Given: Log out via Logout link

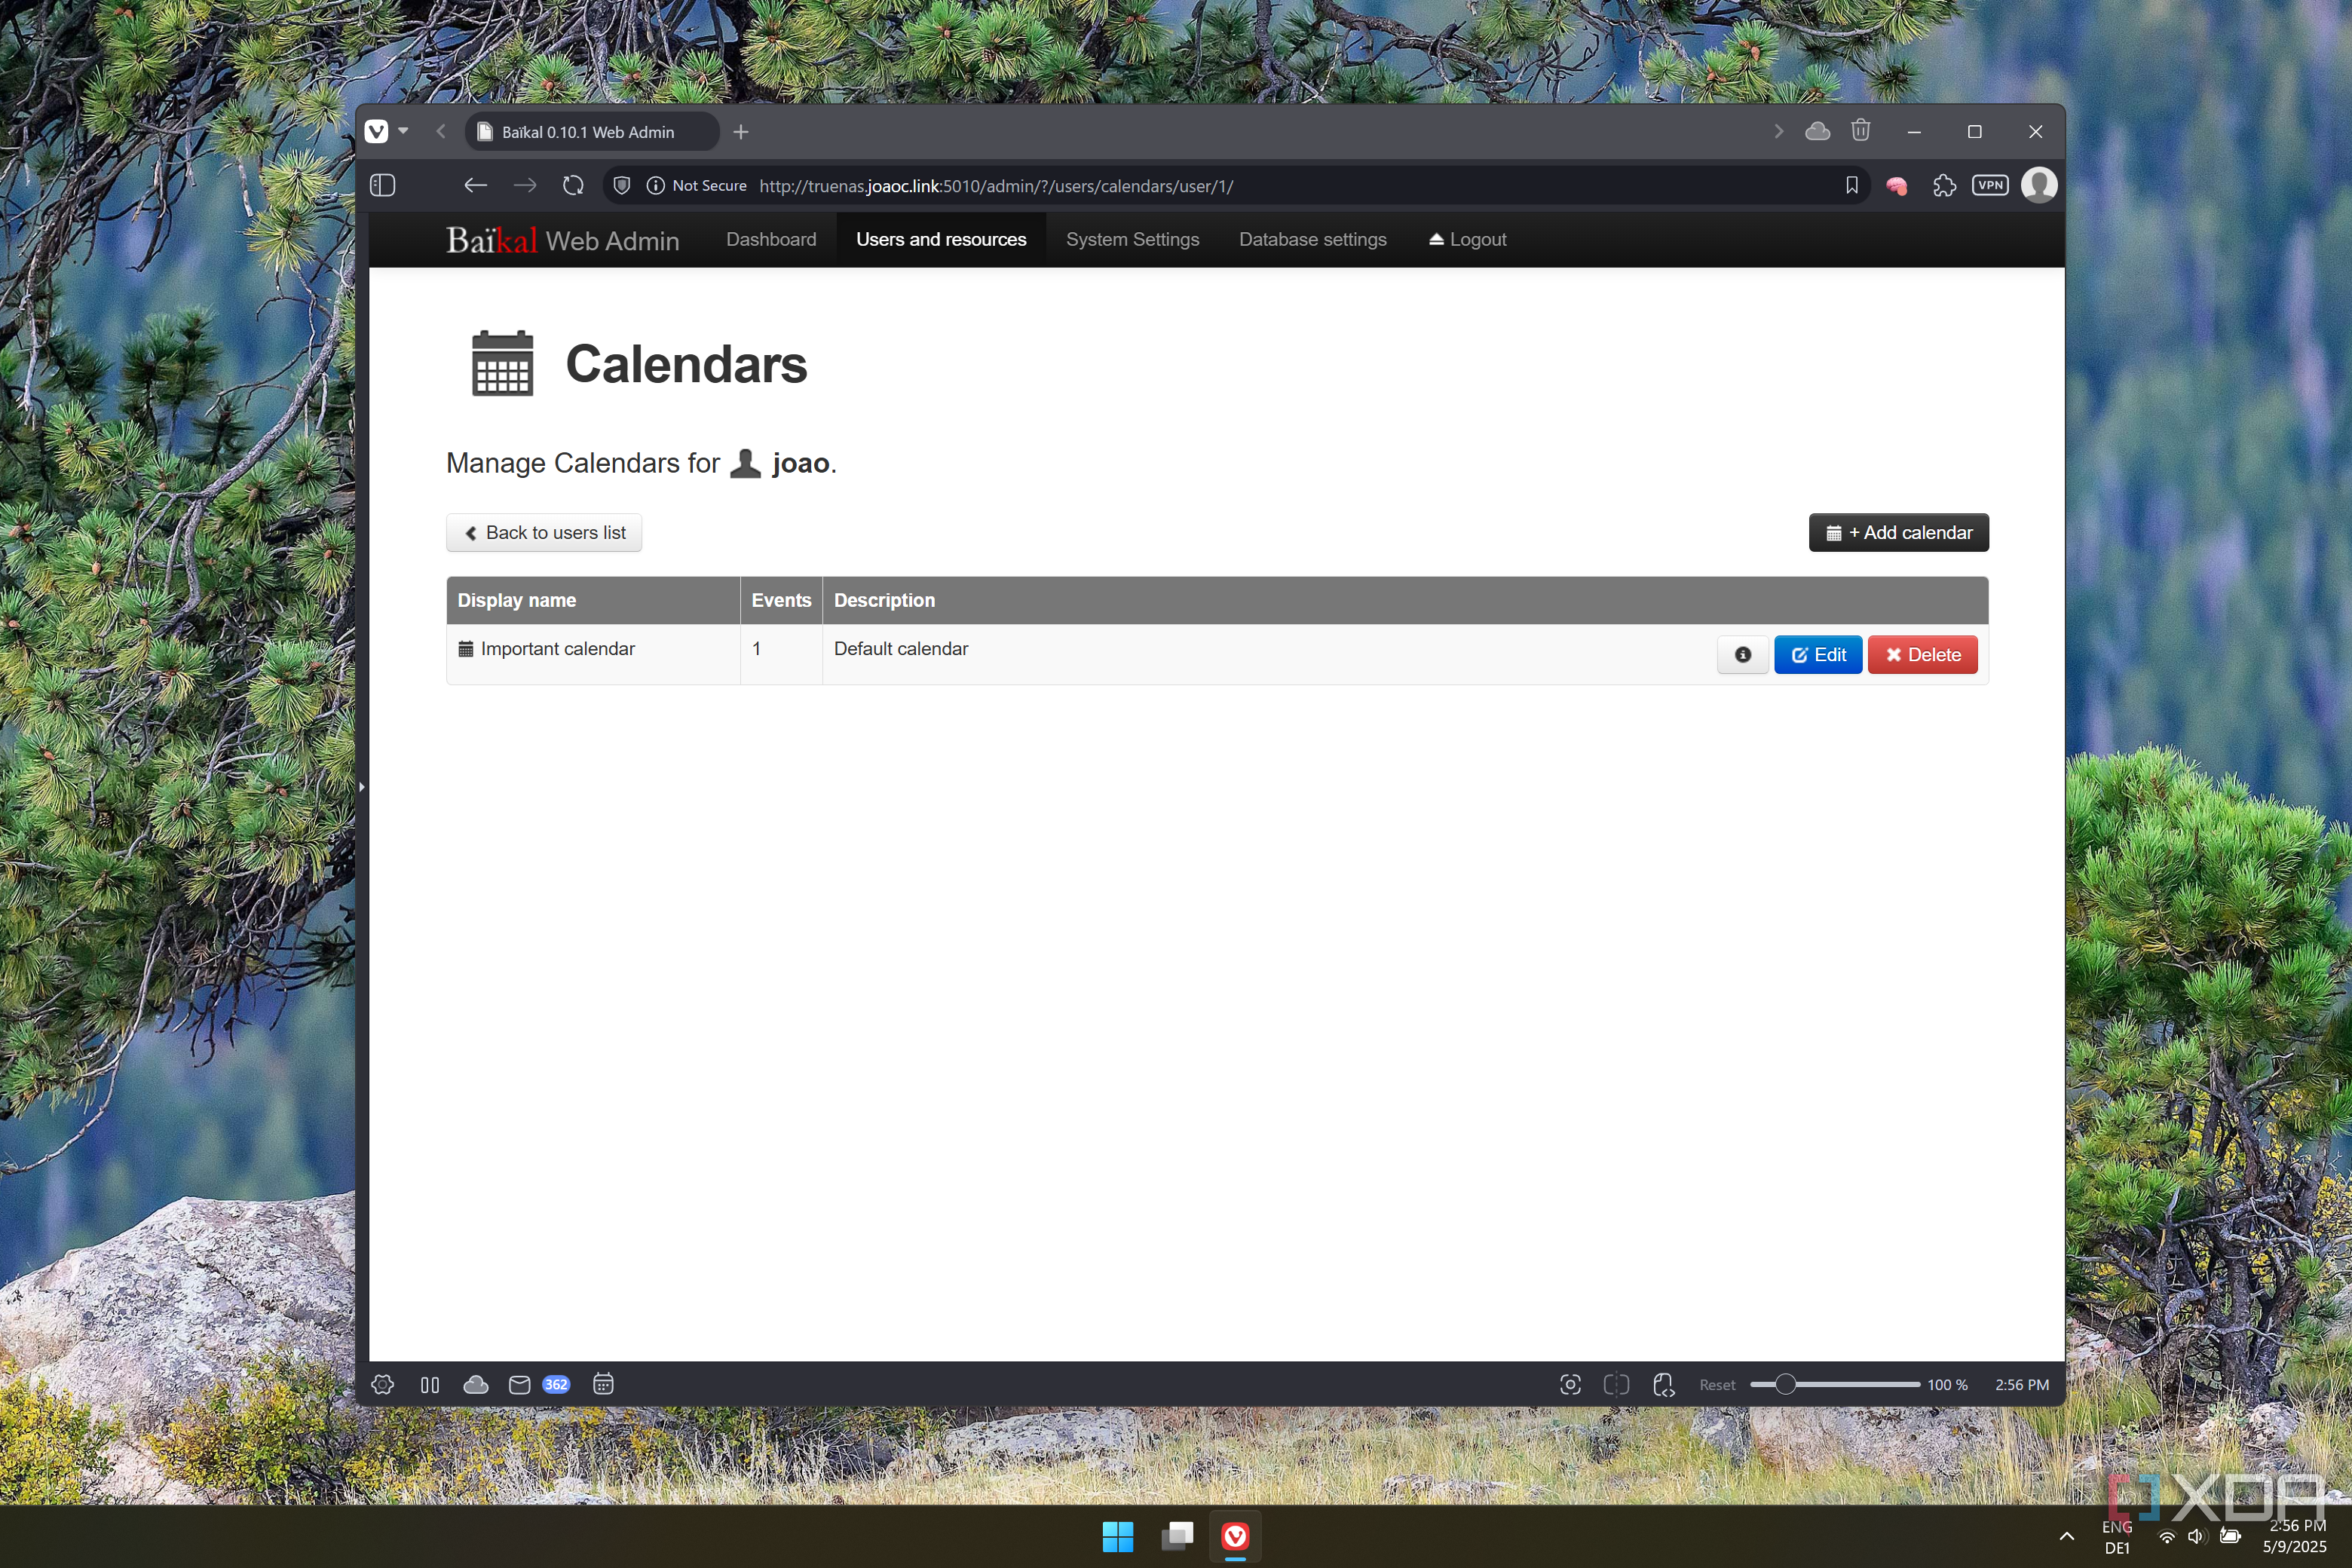Looking at the screenshot, I should 1467,240.
